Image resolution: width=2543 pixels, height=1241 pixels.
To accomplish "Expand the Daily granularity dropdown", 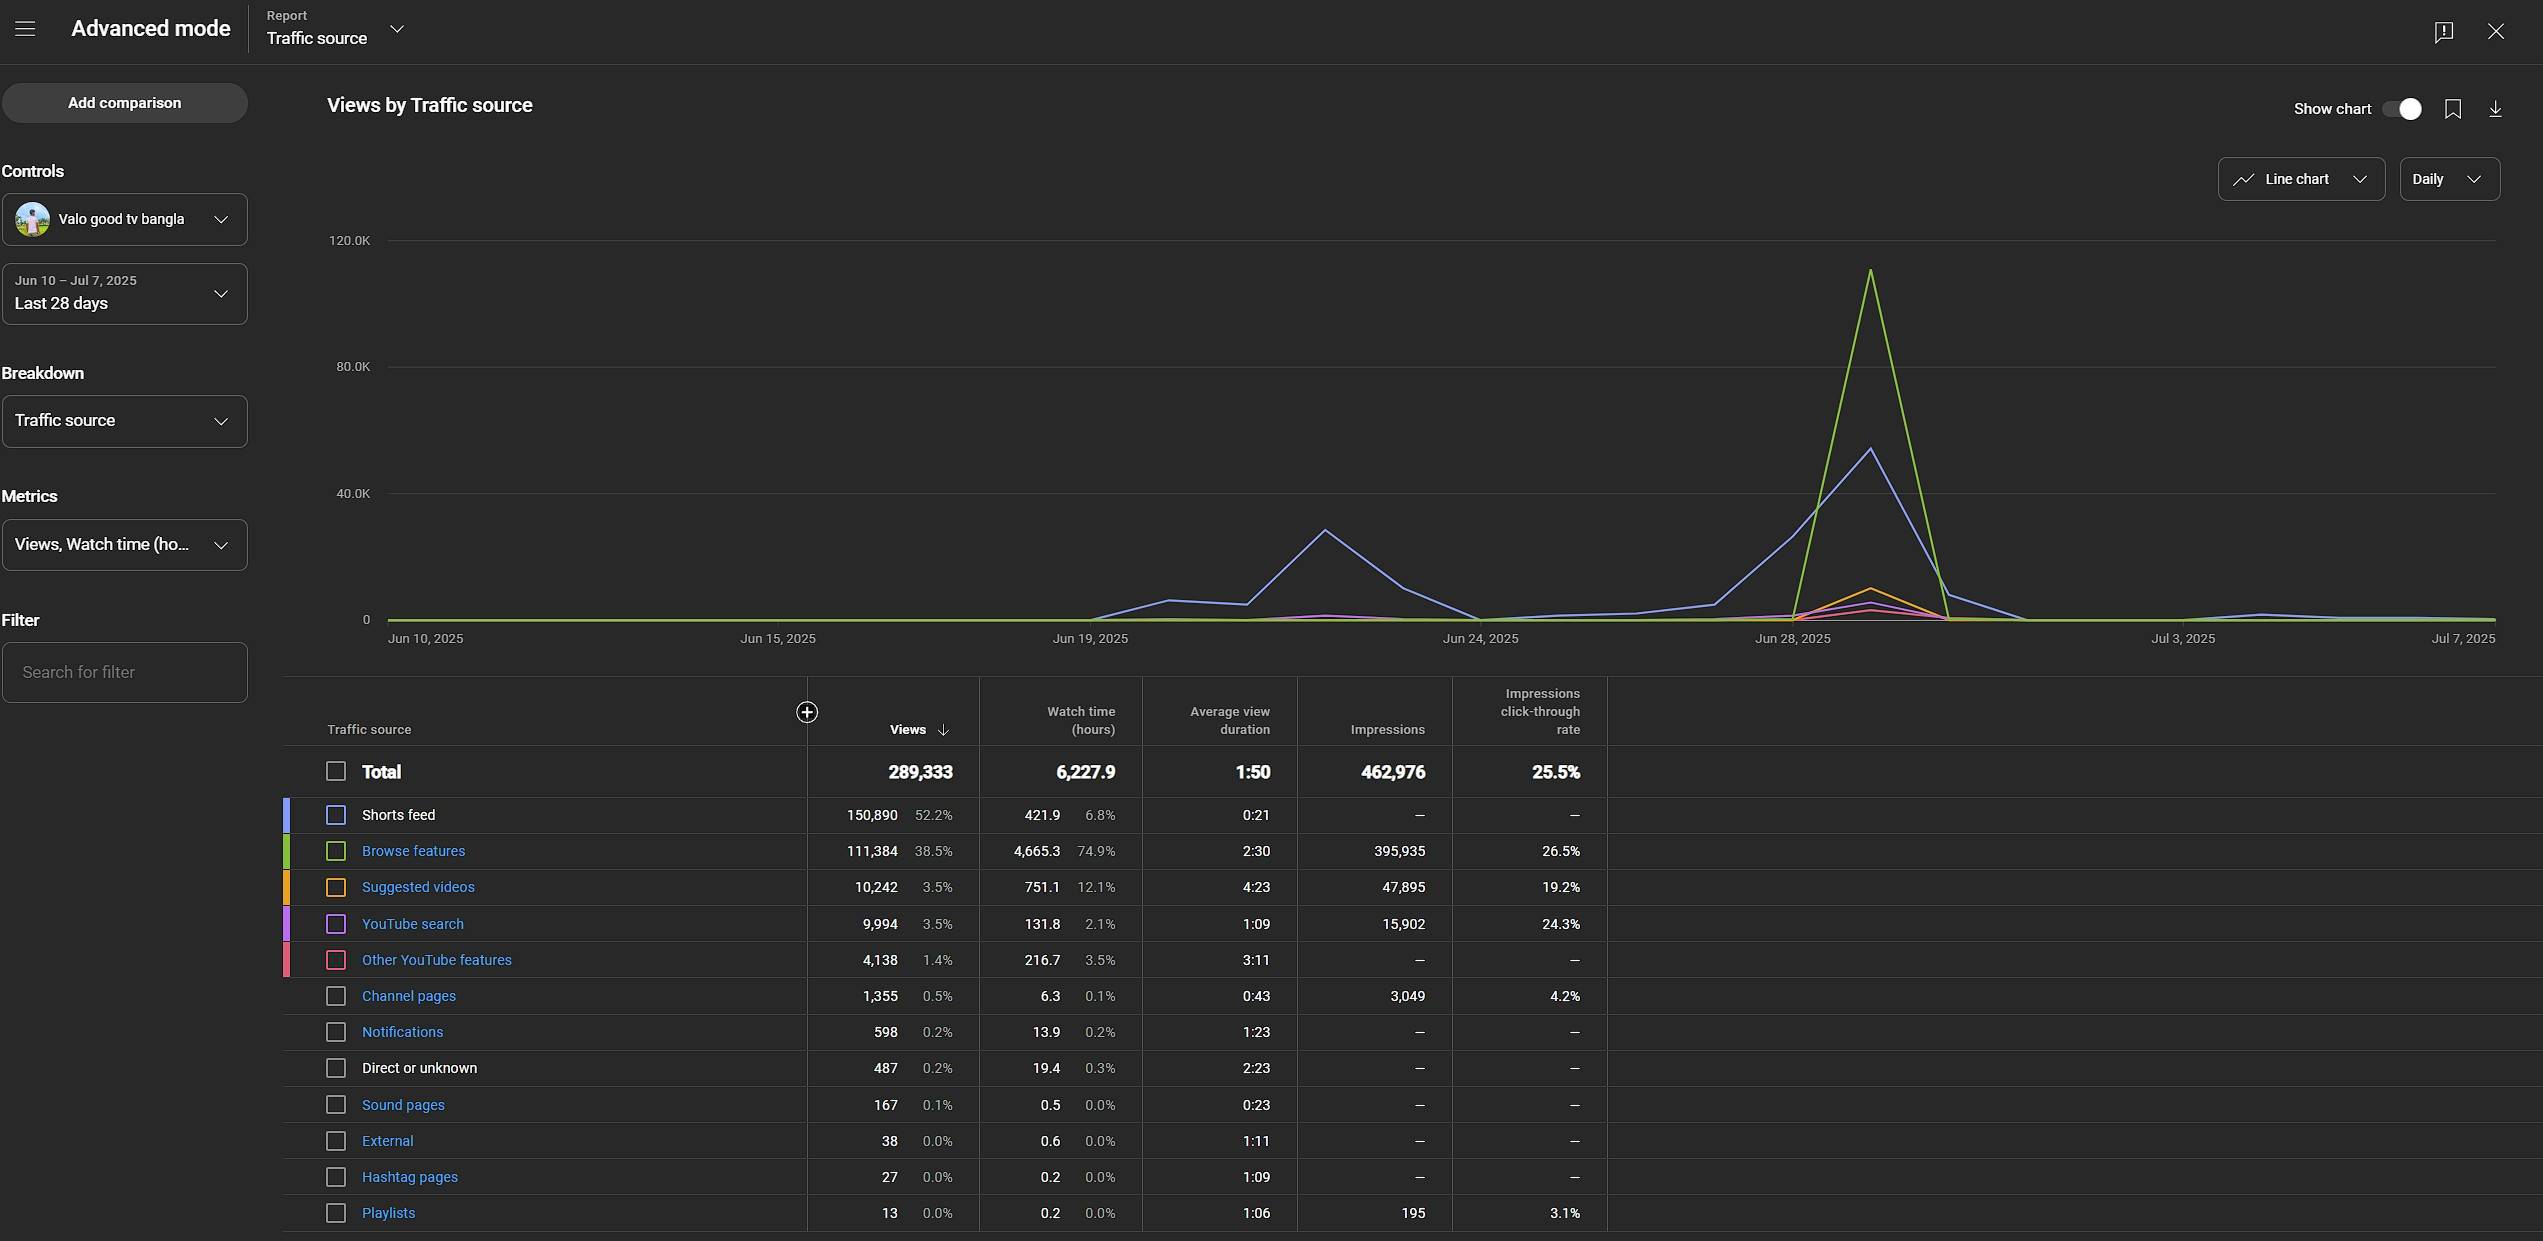I will coord(2448,179).
